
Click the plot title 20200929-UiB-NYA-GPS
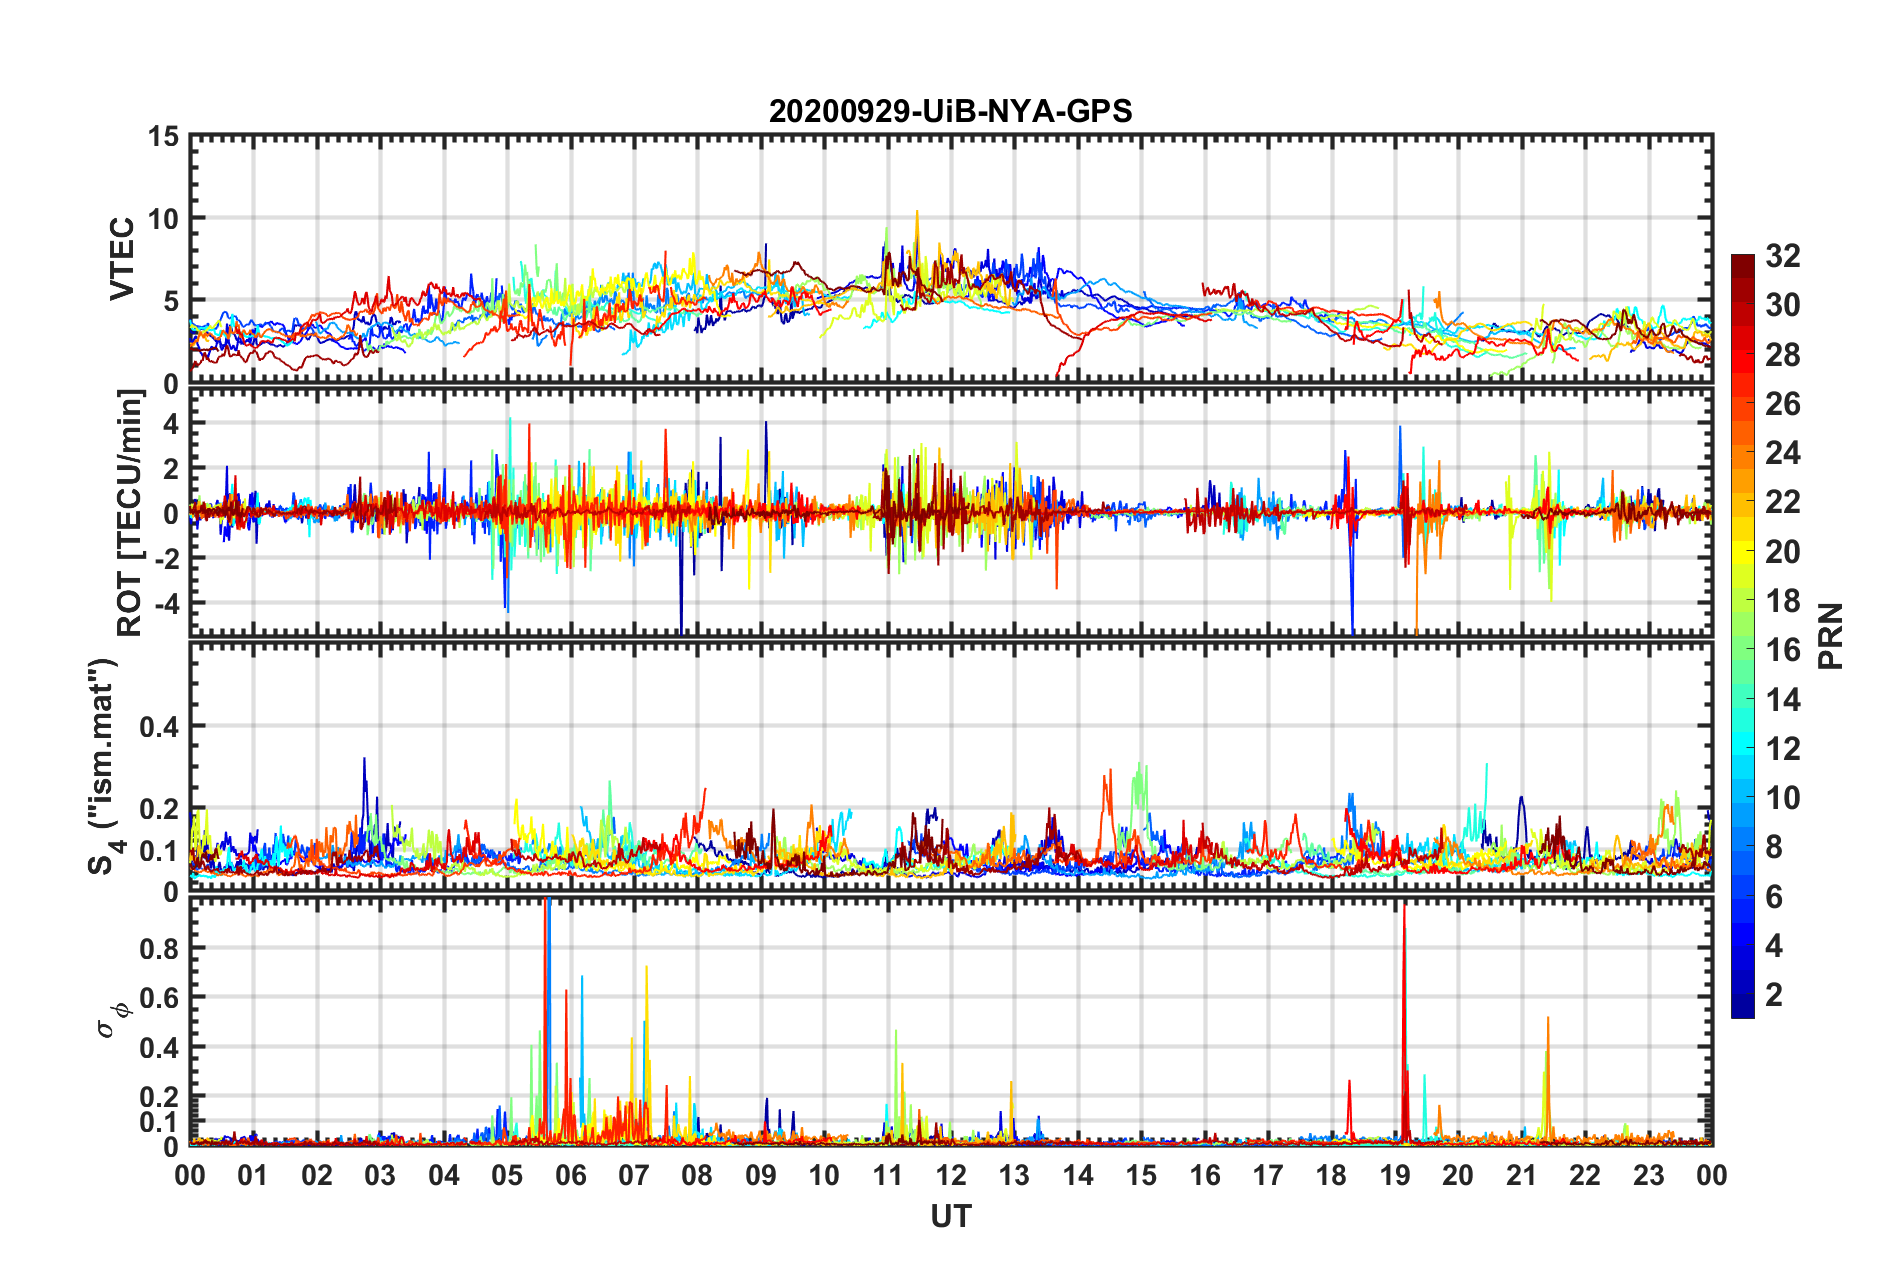tap(950, 110)
